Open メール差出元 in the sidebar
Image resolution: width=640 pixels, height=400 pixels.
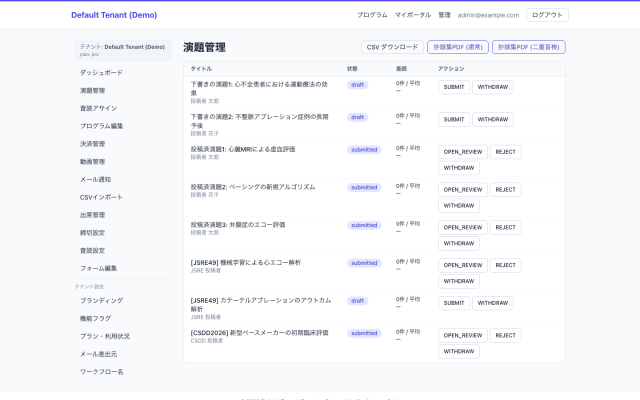click(x=123, y=354)
